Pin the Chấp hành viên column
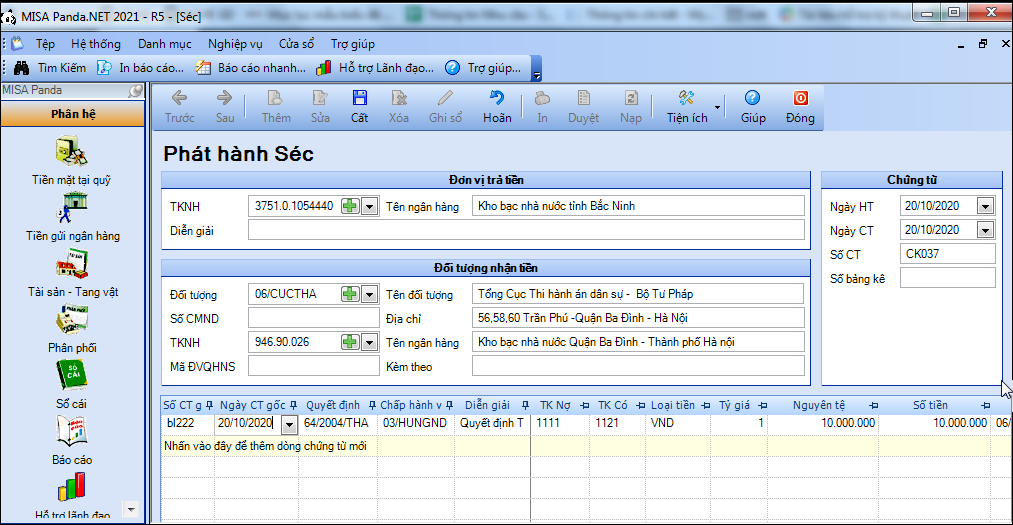 [449, 406]
